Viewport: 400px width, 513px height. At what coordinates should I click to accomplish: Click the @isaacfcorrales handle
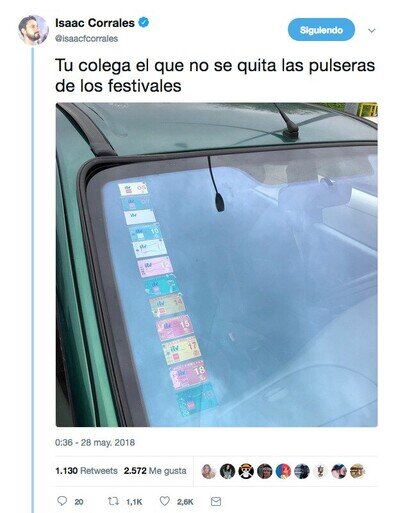click(86, 39)
